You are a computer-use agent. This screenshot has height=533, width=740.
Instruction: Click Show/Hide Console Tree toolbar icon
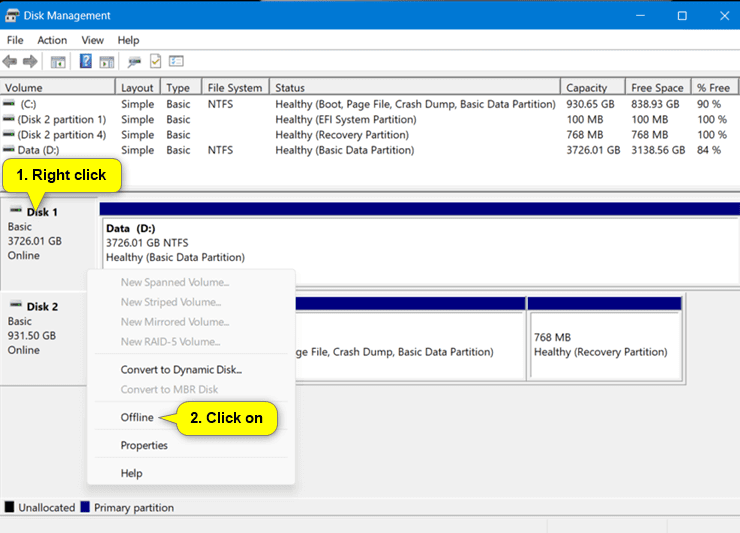58,62
